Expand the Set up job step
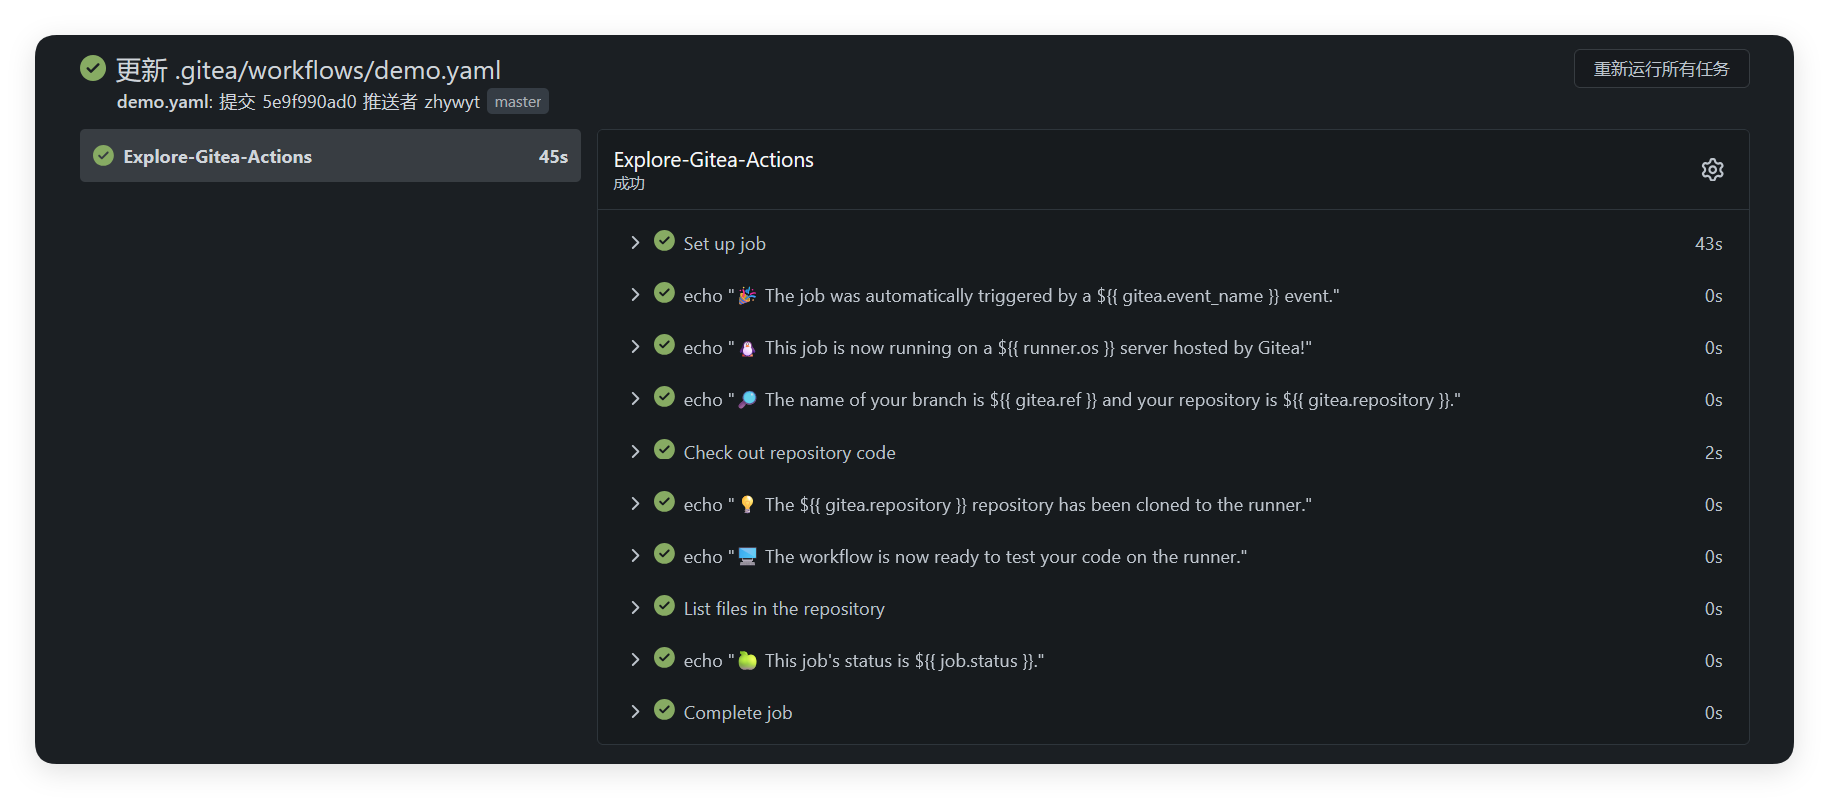1829x799 pixels. [635, 243]
